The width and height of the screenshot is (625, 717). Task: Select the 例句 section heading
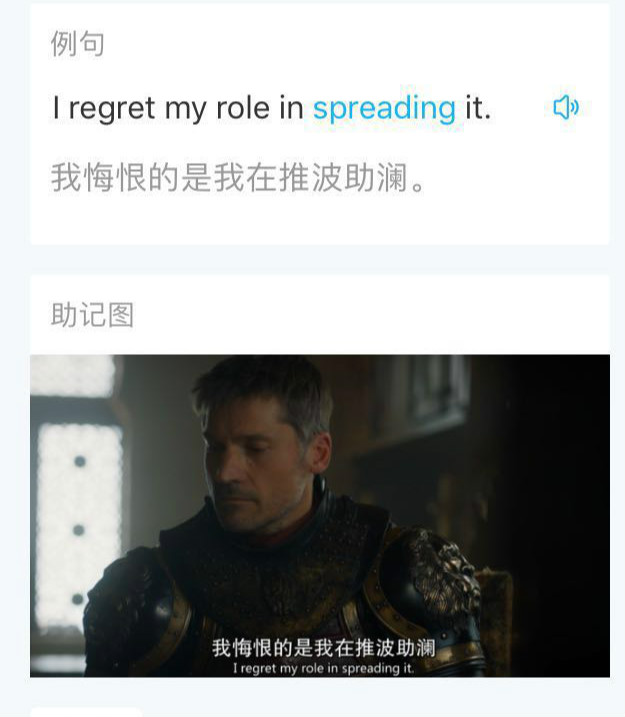pyautogui.click(x=78, y=44)
